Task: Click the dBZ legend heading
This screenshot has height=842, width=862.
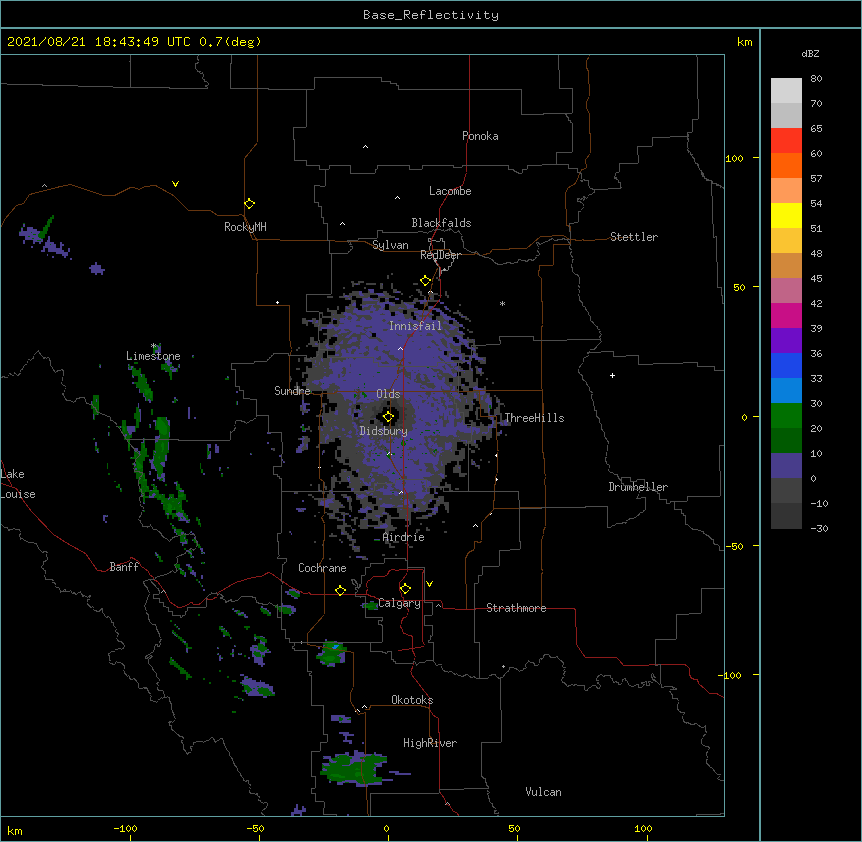Action: point(810,54)
